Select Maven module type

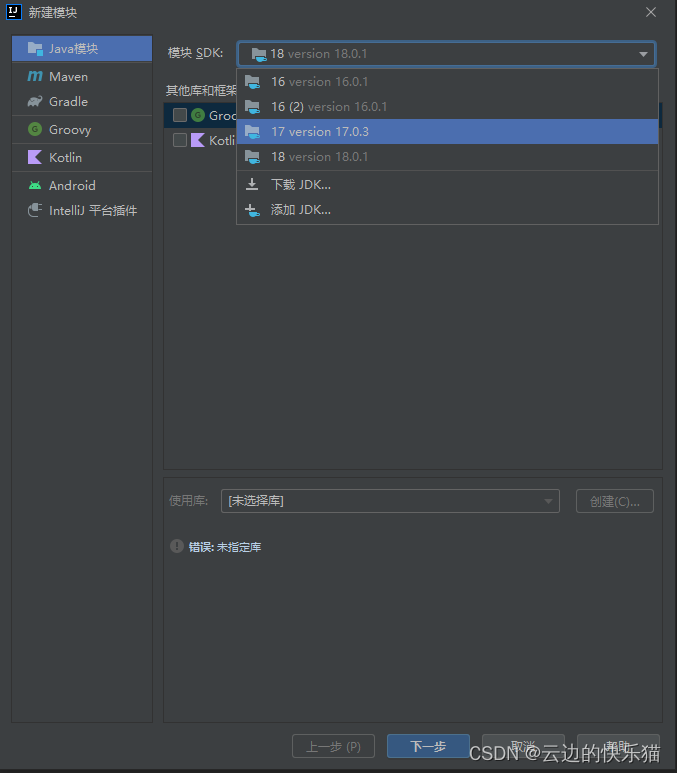tap(82, 76)
